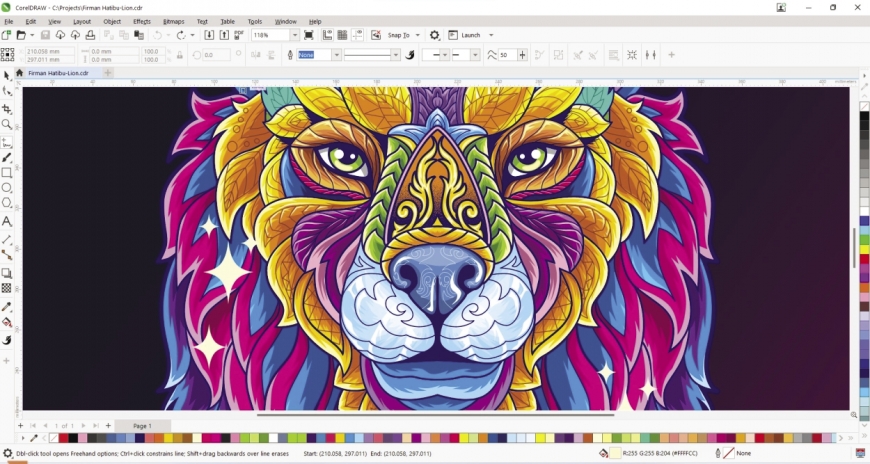Expand the redo history dropdown arrow

tap(193, 35)
